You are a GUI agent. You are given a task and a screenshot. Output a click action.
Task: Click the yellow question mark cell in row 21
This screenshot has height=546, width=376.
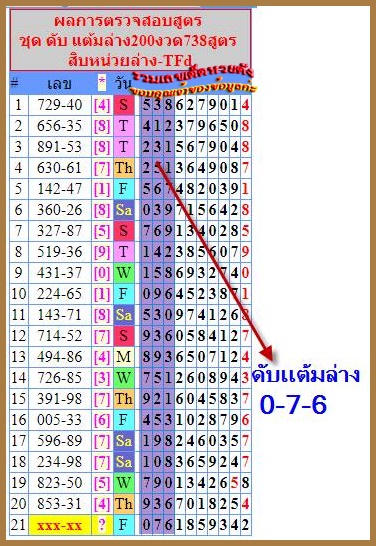pos(102,524)
